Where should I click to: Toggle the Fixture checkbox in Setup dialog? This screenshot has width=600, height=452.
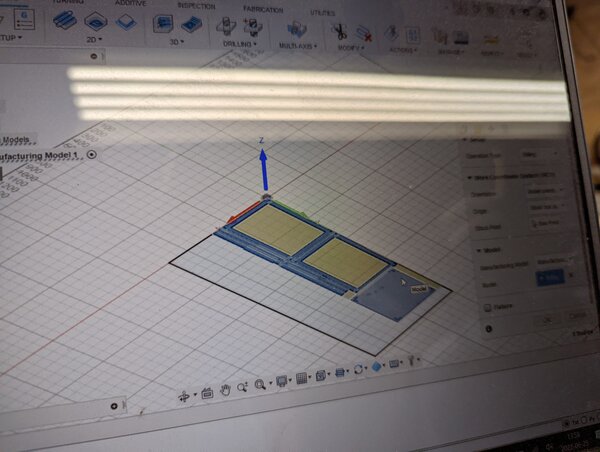click(x=487, y=308)
